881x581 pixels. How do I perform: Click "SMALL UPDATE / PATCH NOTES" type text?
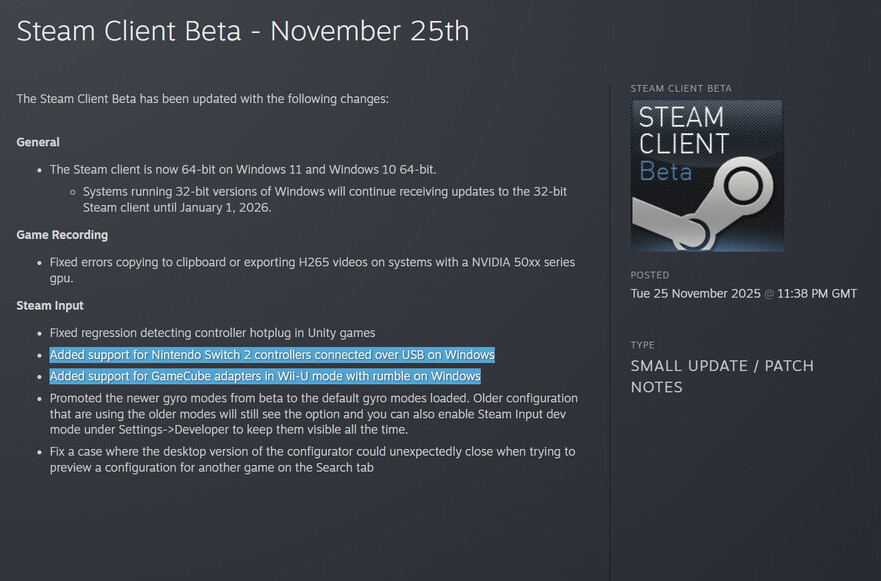click(x=722, y=376)
